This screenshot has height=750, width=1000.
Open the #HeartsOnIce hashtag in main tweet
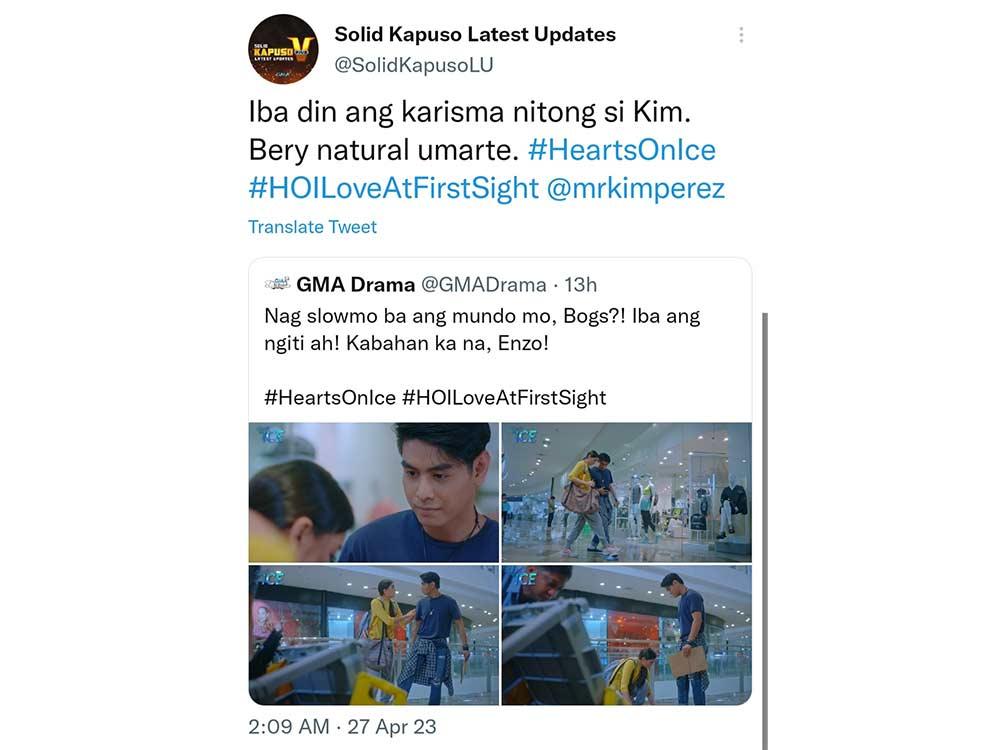[x=621, y=150]
